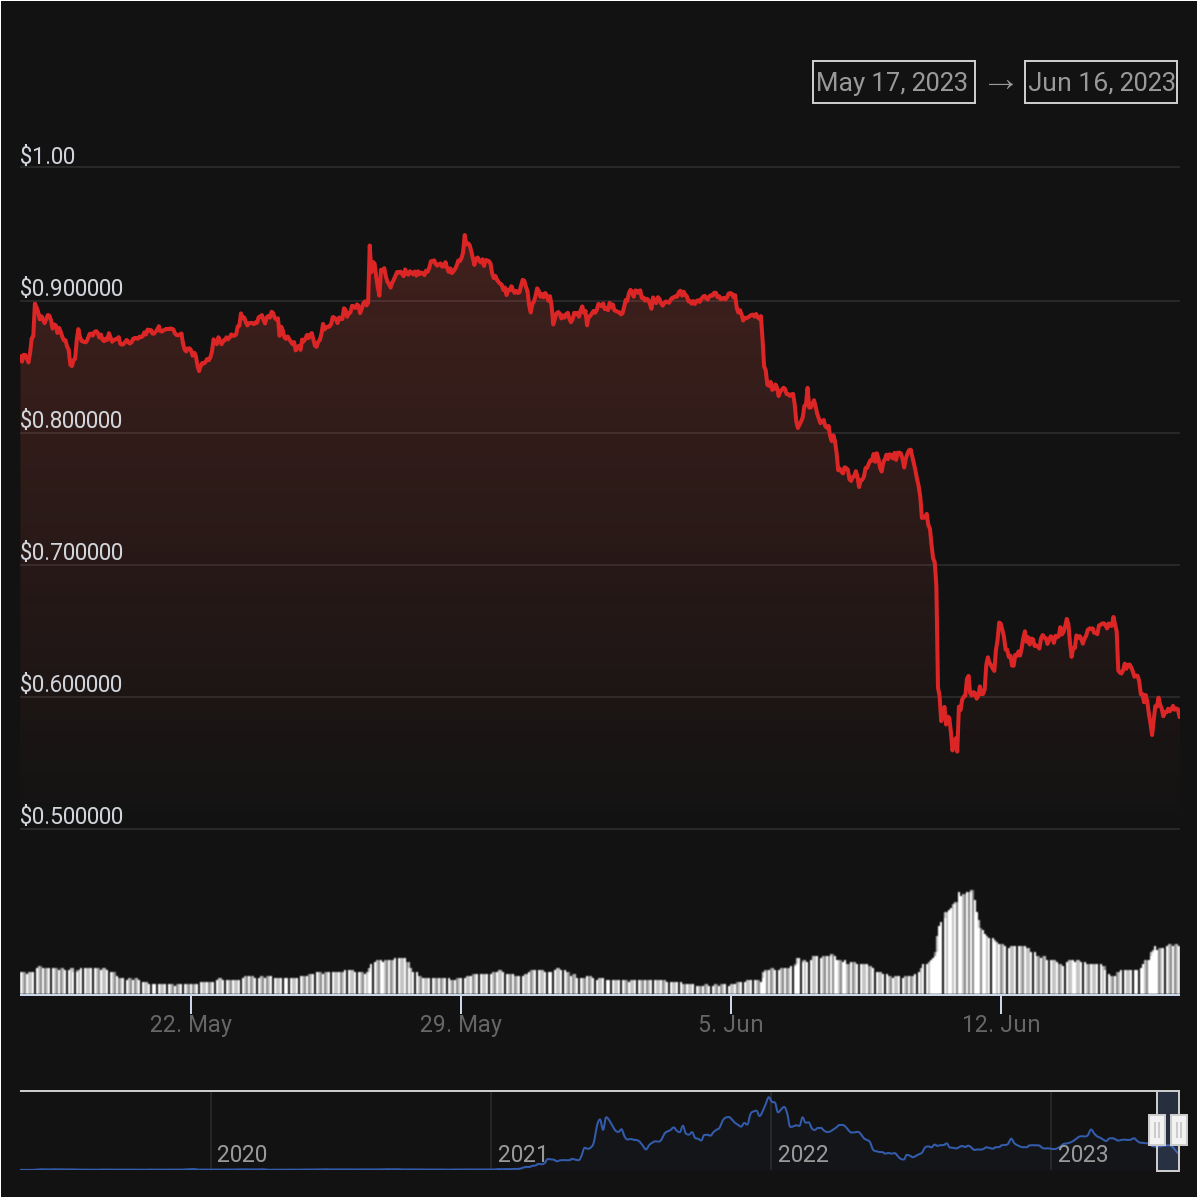
Task: Open the May 17, 2023 start date field
Action: click(893, 82)
